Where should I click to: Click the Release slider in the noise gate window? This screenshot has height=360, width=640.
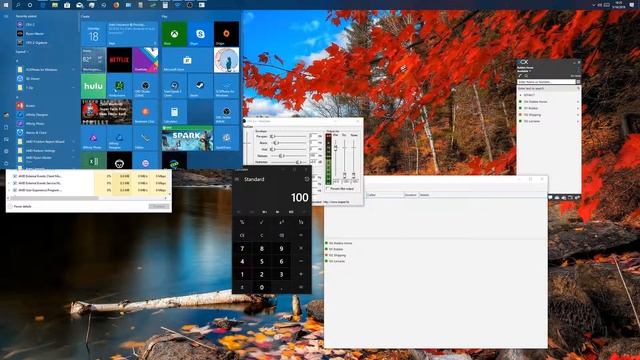(288, 156)
